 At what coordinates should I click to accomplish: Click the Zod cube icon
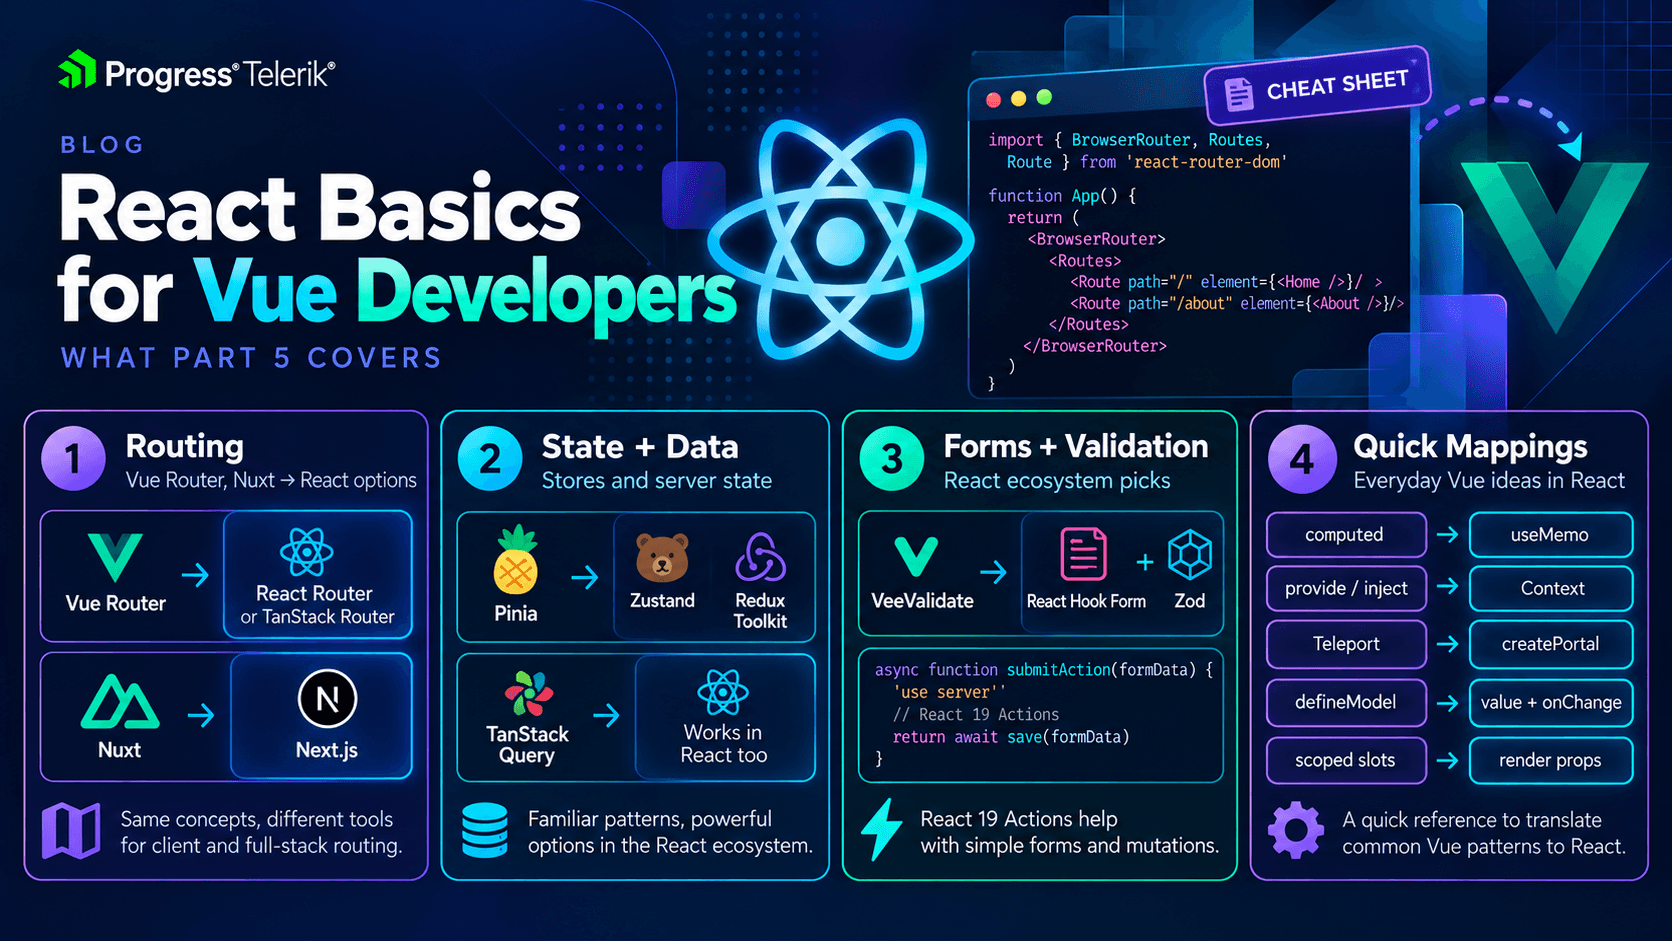(1190, 555)
